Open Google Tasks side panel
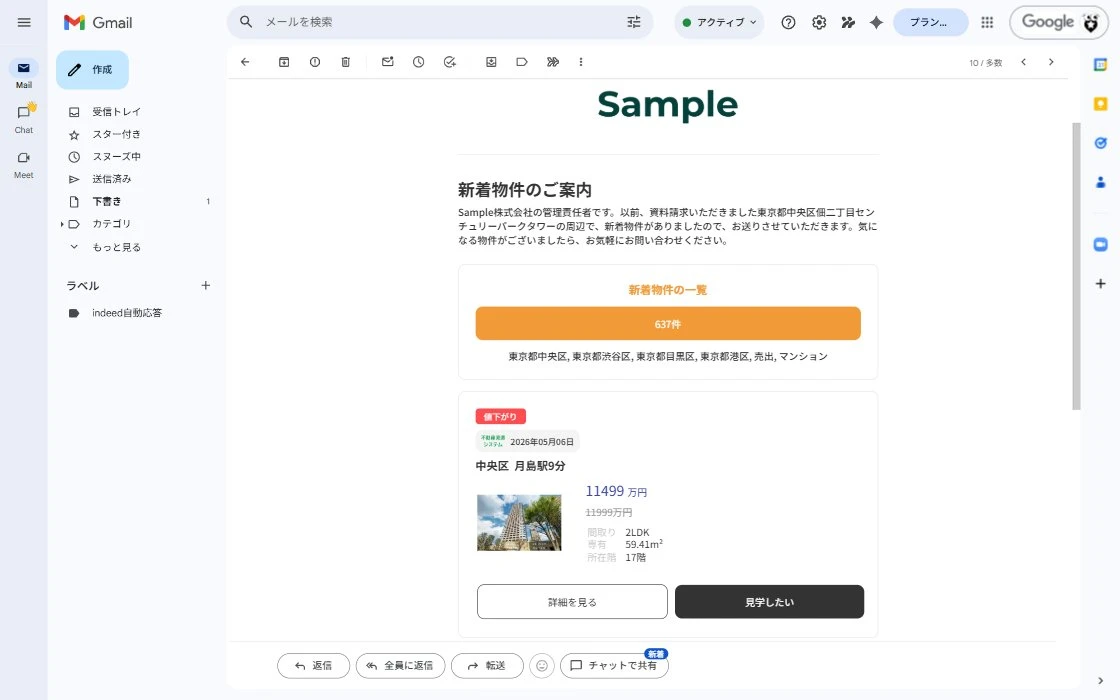 1101,143
